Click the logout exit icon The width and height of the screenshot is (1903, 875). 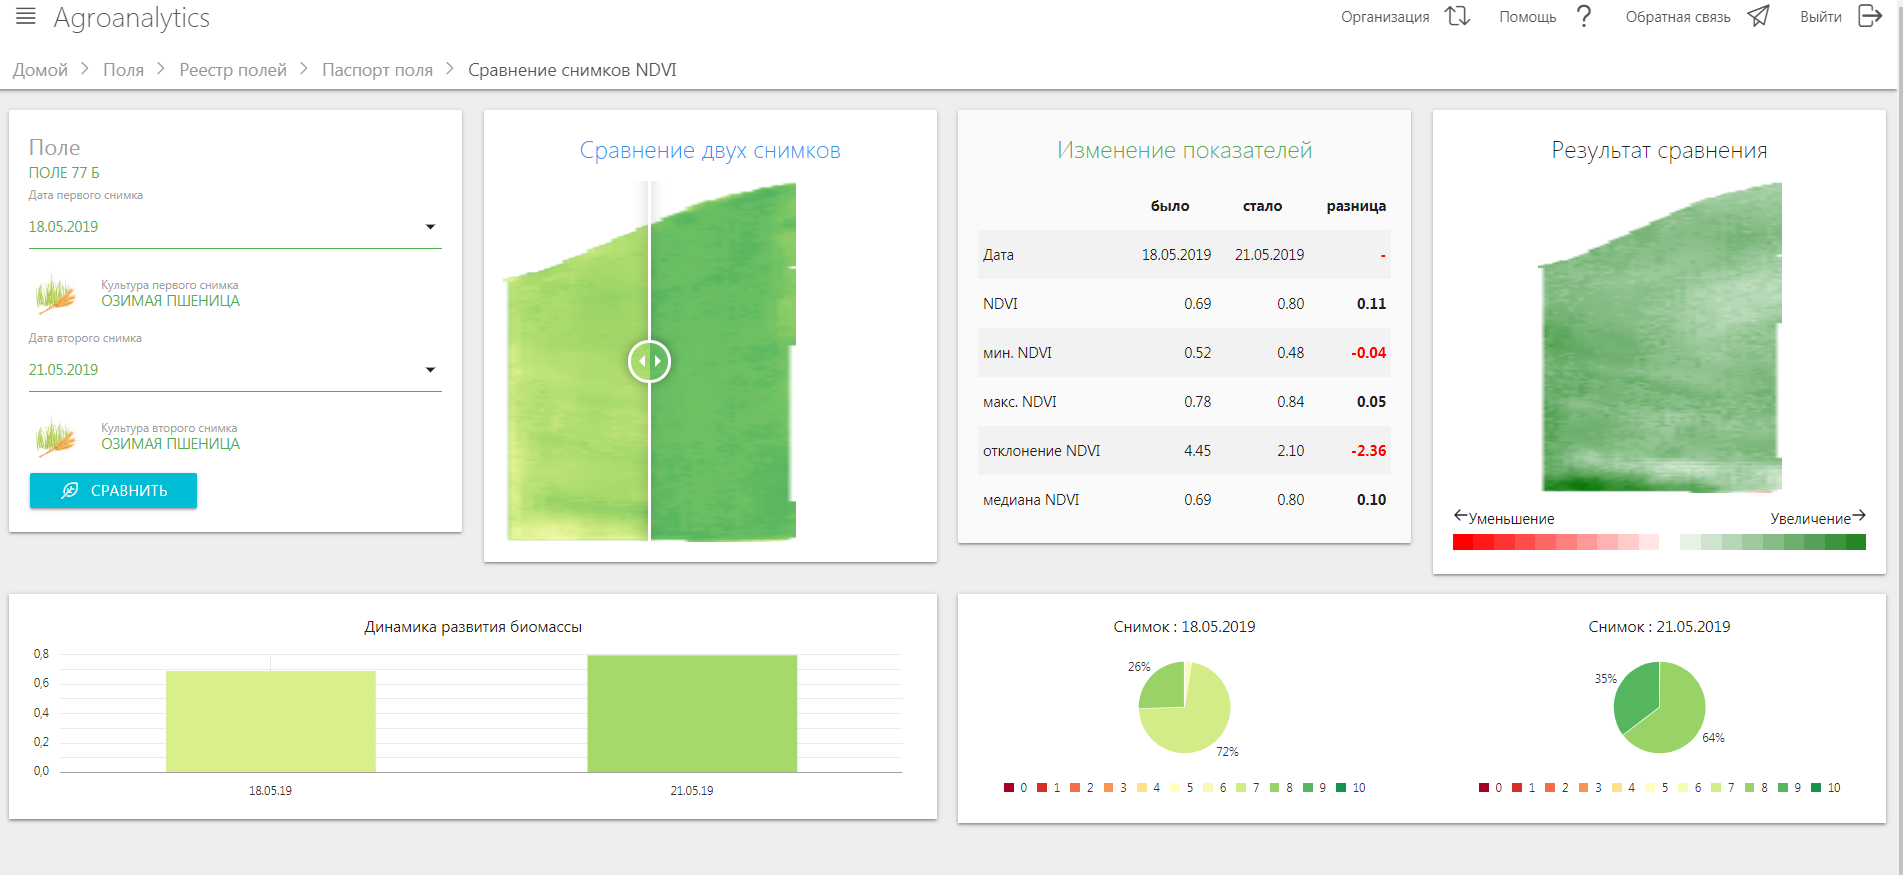click(1869, 16)
